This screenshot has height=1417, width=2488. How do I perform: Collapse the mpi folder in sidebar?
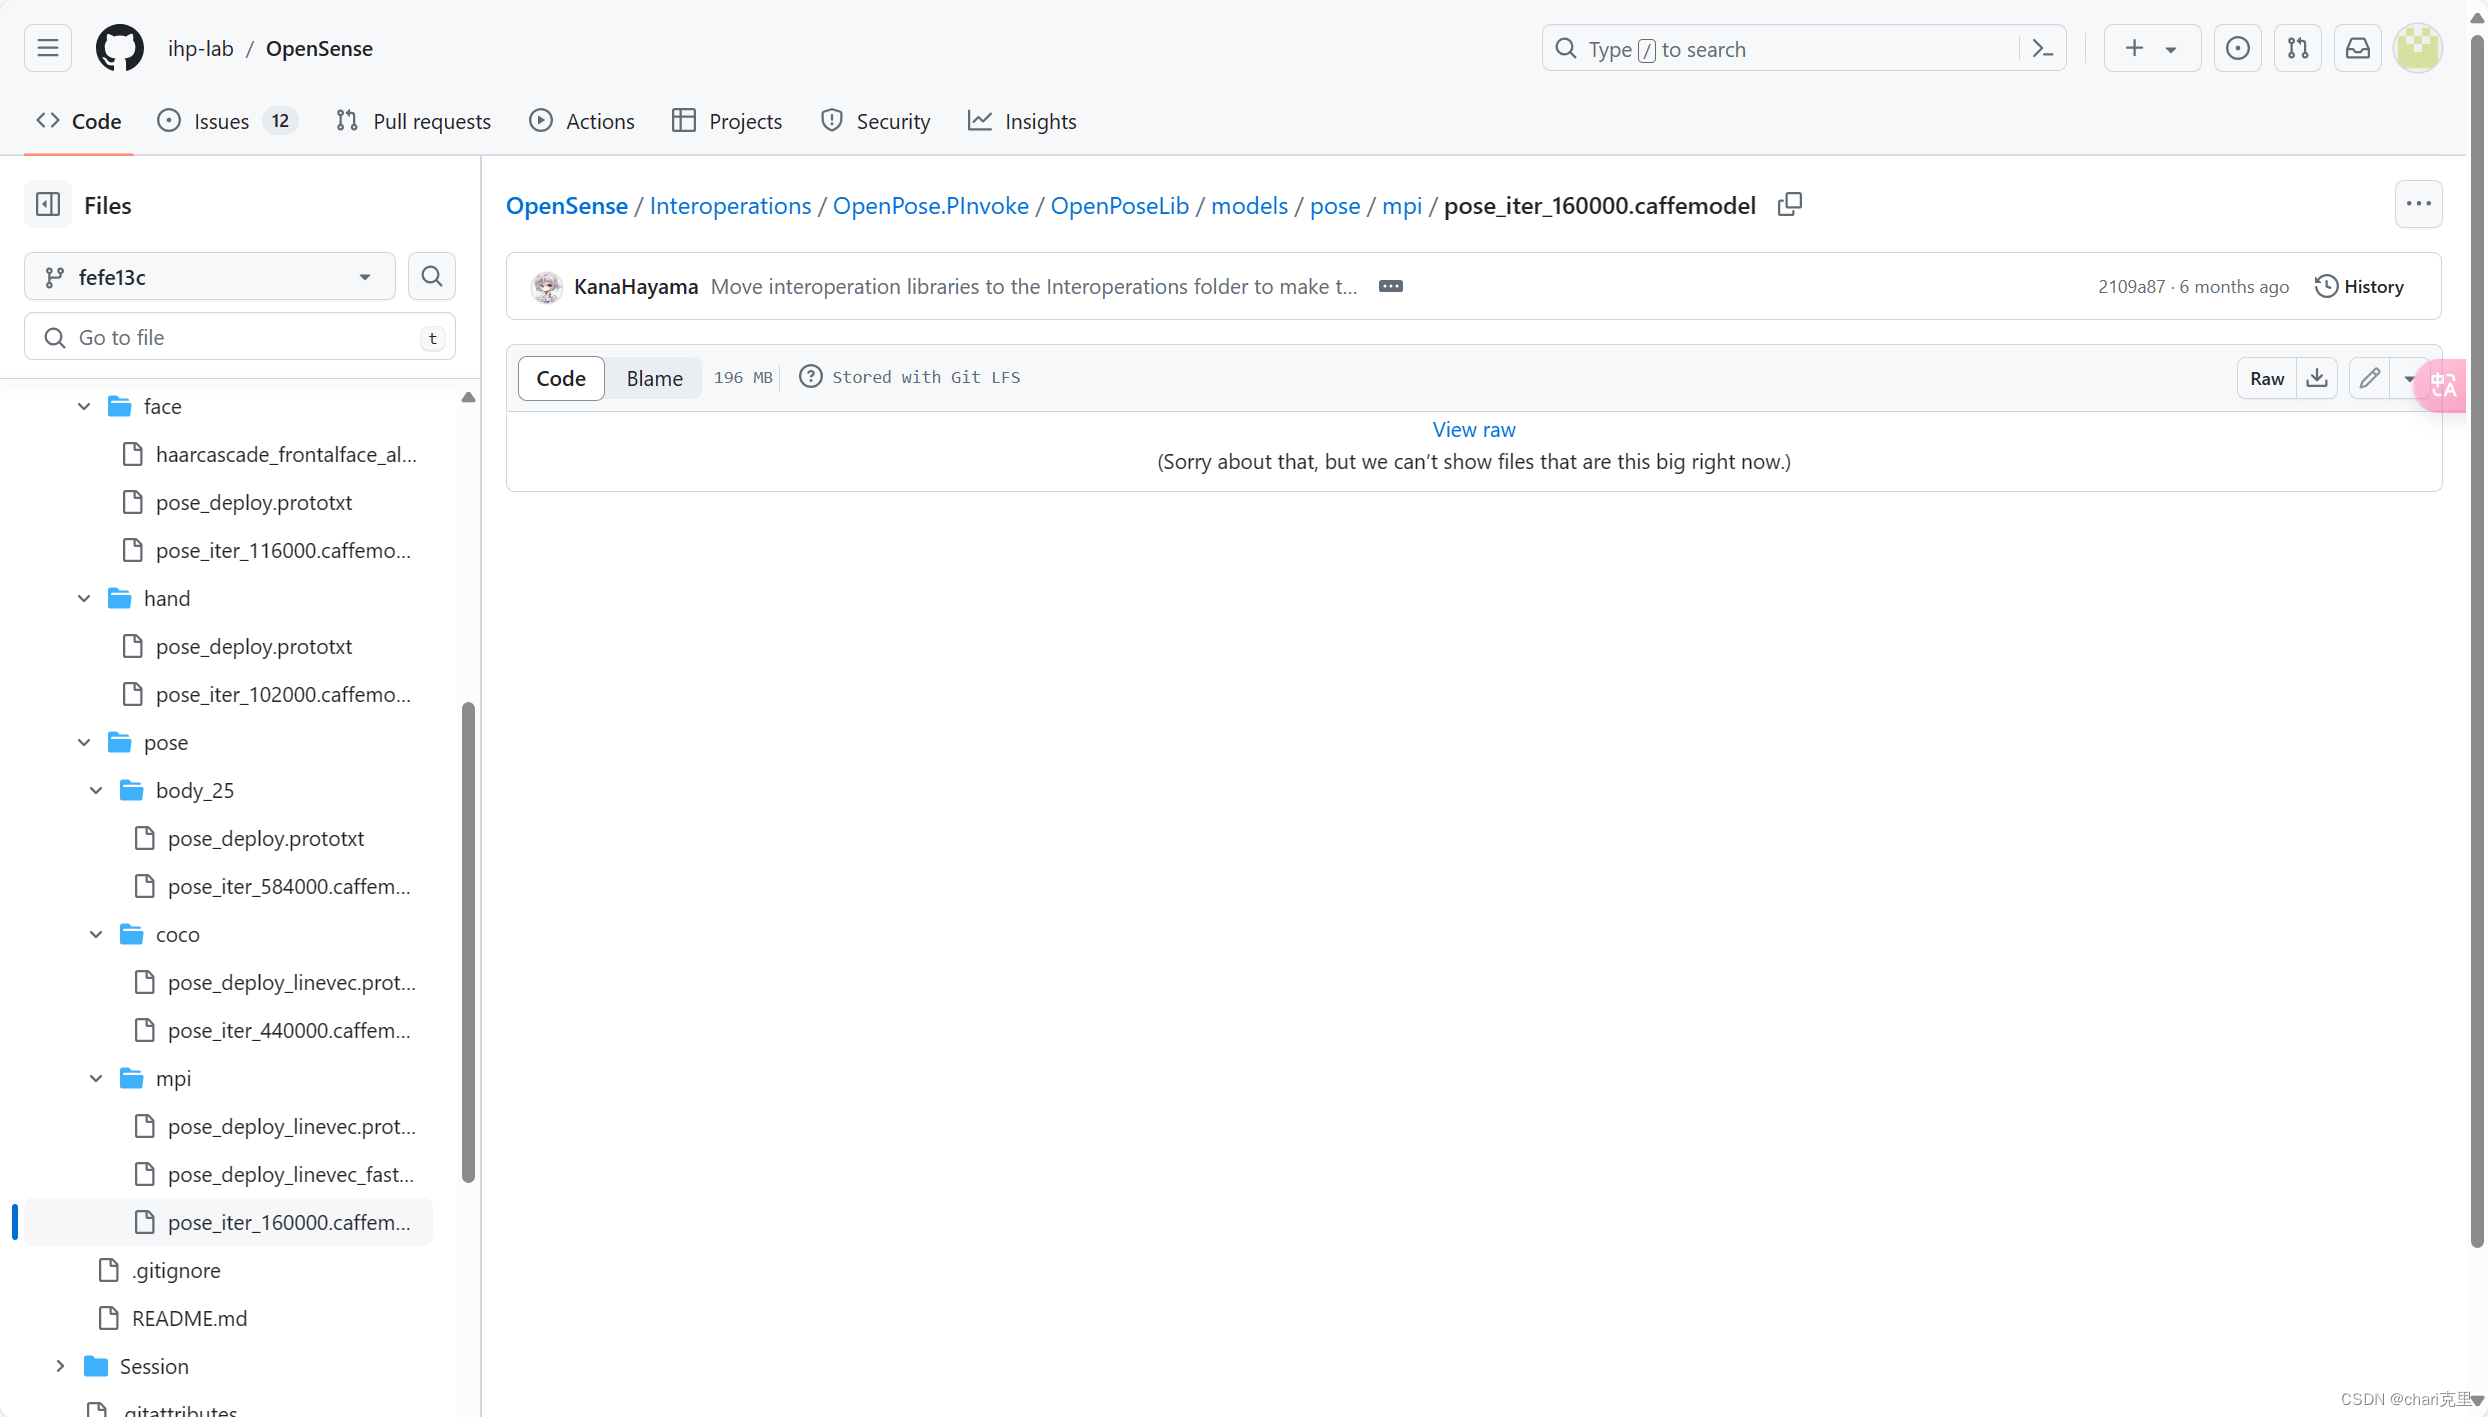(x=96, y=1079)
